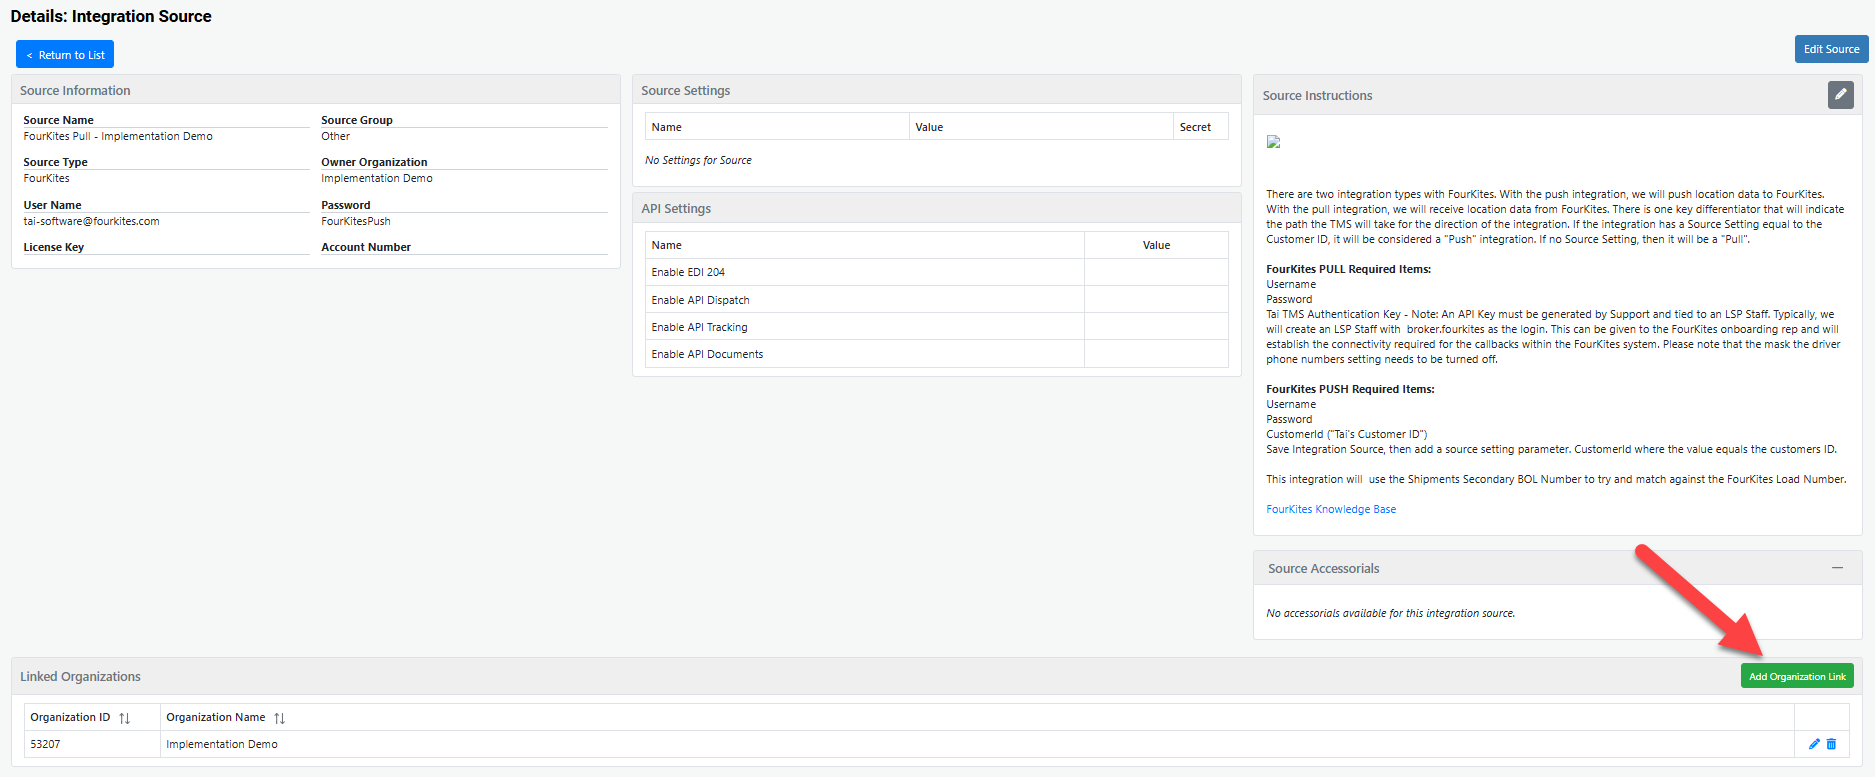Open the FourKites Knowledge Base link
1875x777 pixels.
1331,509
